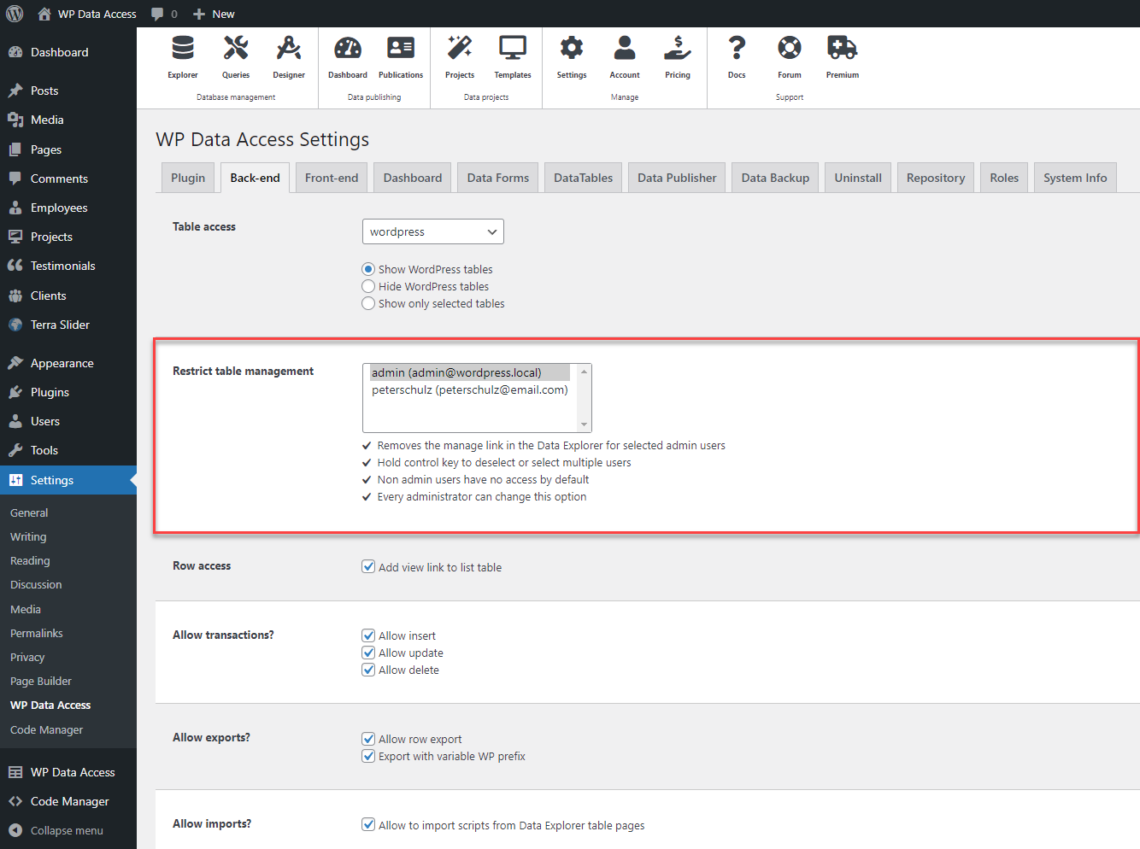The image size is (1140, 849).
Task: Switch to the Data Publisher tab
Action: (x=676, y=177)
